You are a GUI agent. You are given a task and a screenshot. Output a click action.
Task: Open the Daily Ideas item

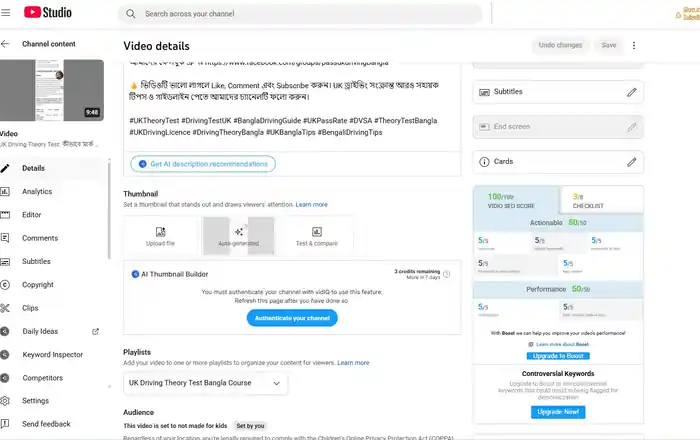tap(54, 332)
